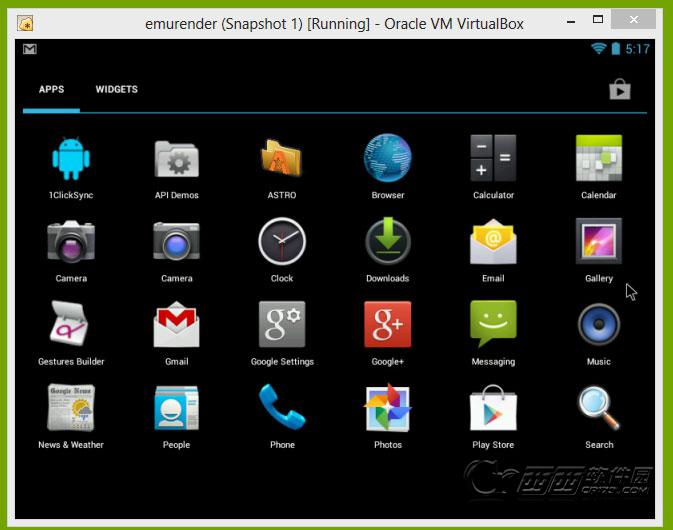This screenshot has height=530, width=673.
Task: Tap the battery status icon
Action: point(615,48)
